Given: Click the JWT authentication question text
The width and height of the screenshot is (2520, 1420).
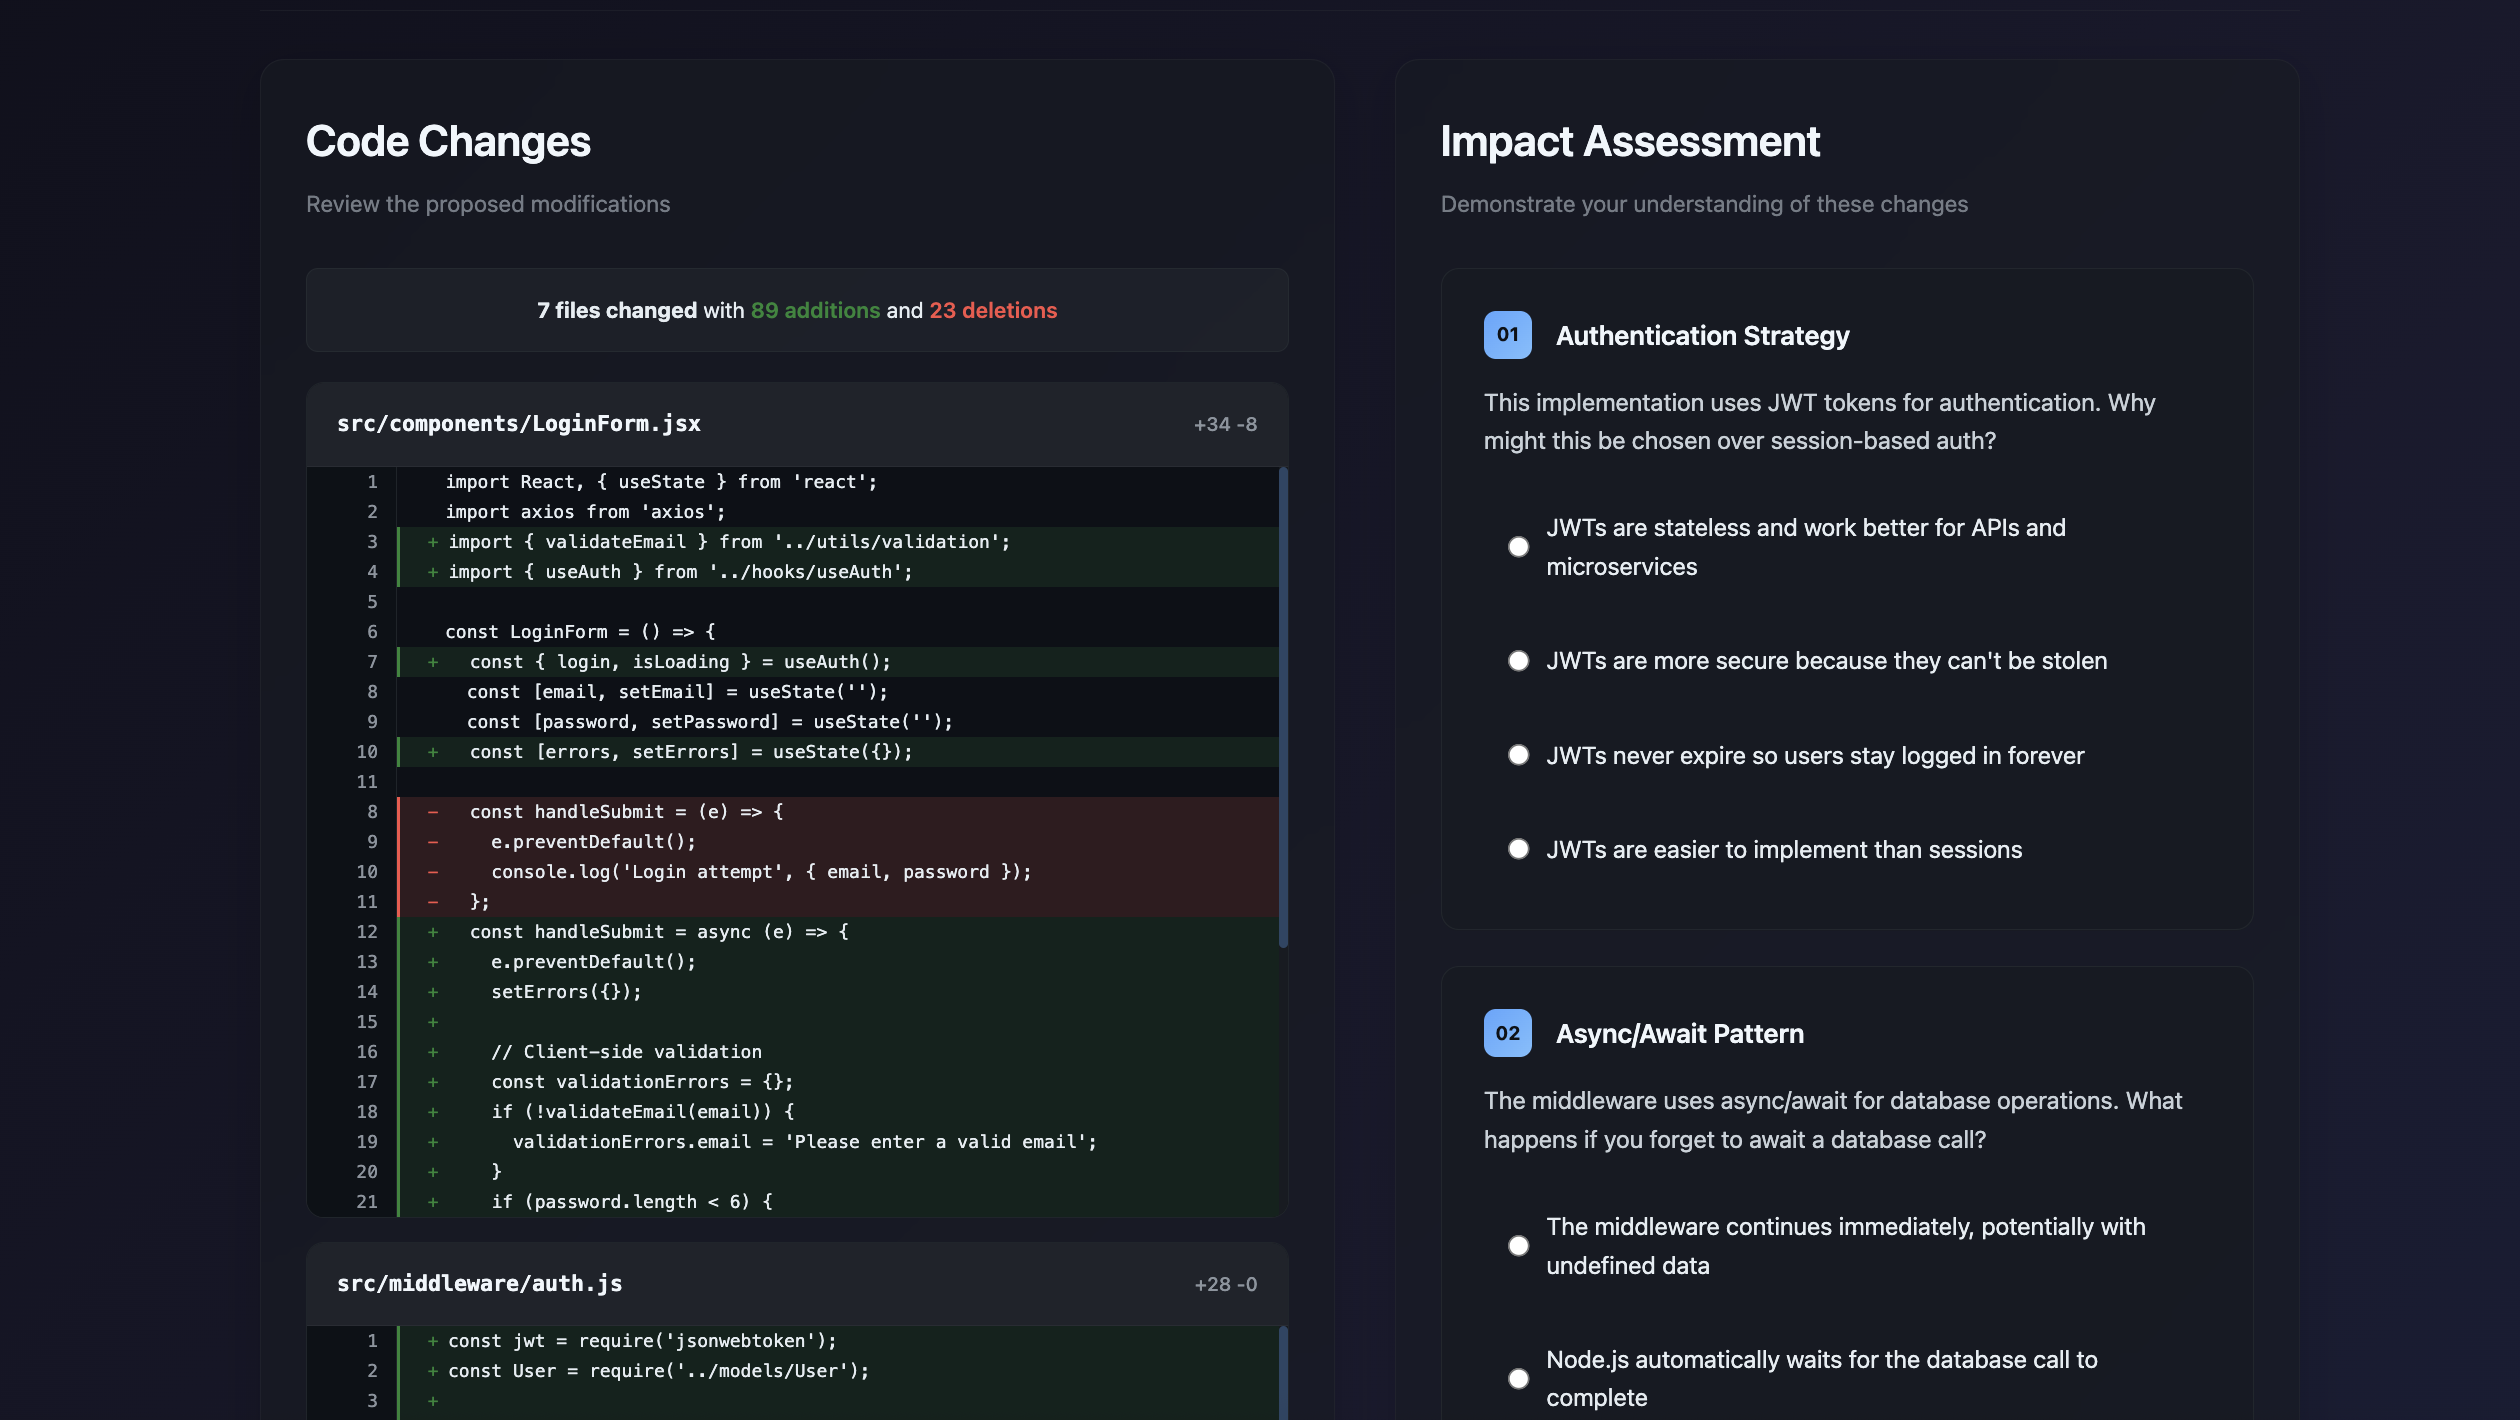Looking at the screenshot, I should pos(1819,420).
